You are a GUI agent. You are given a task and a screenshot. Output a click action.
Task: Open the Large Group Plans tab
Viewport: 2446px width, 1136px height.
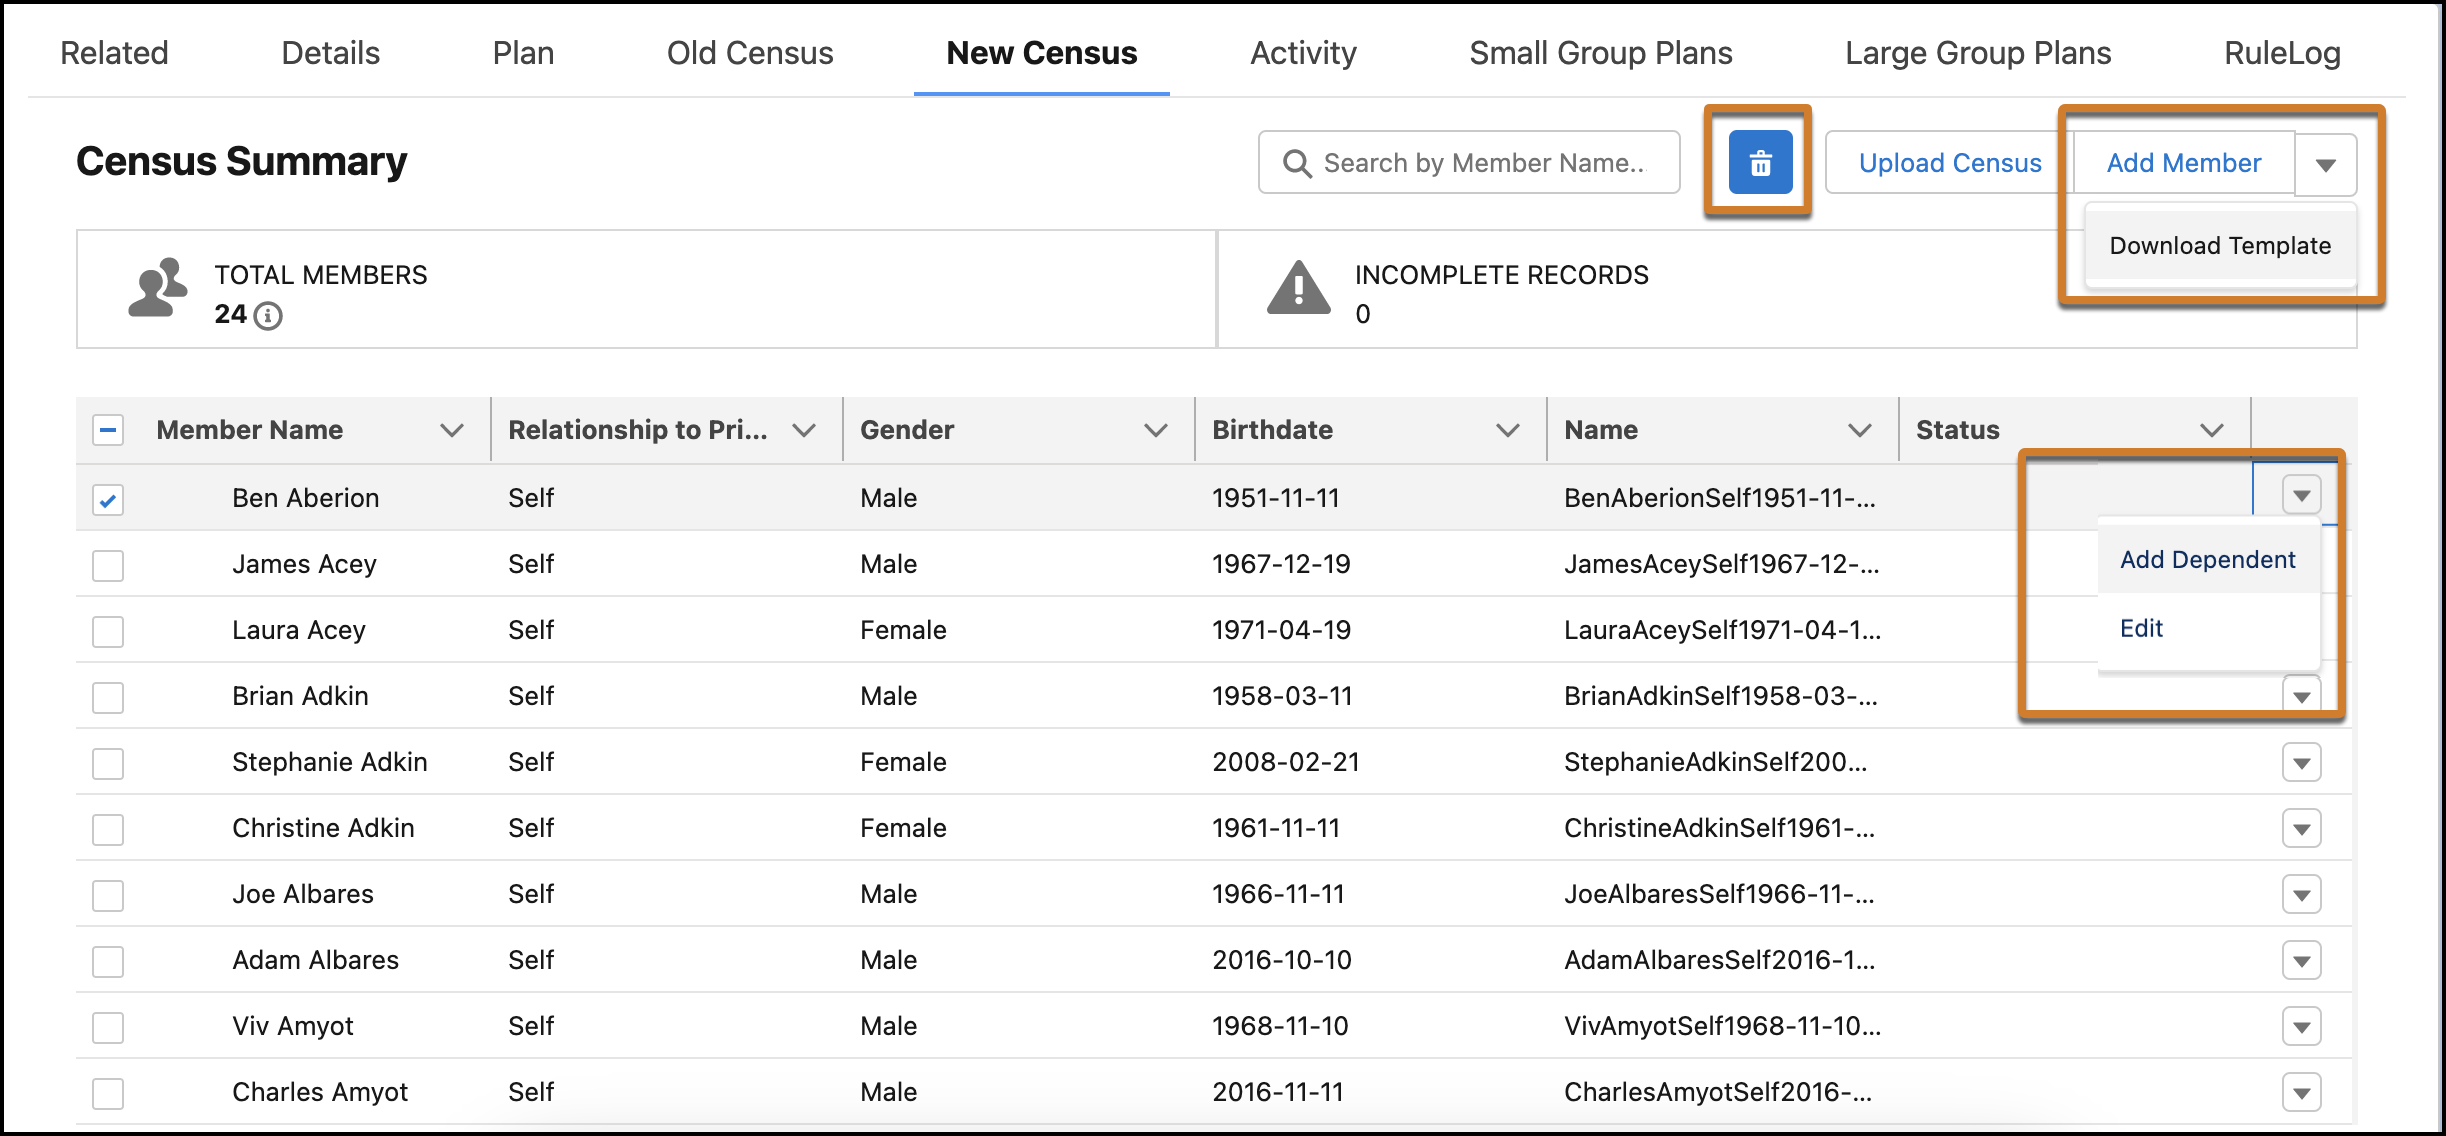(x=1978, y=53)
